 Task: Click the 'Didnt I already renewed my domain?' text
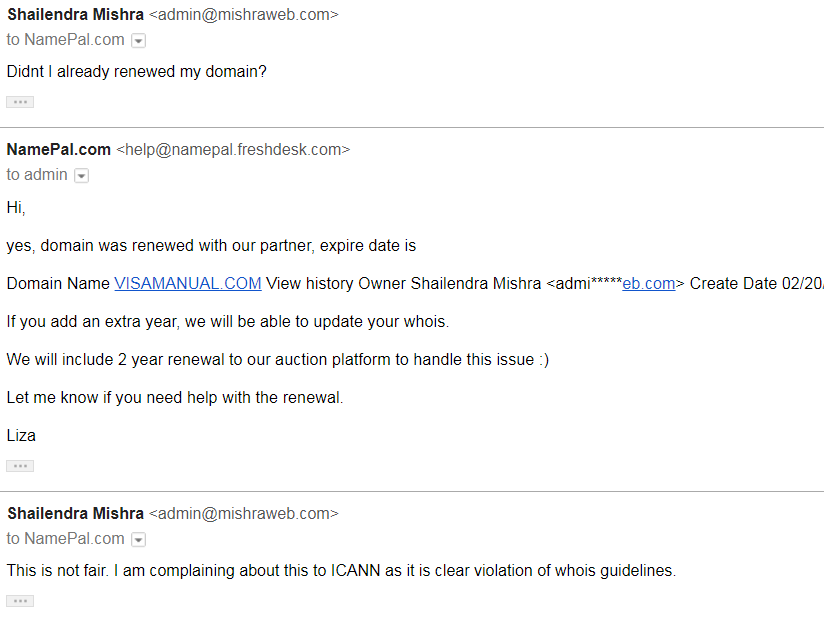click(137, 71)
